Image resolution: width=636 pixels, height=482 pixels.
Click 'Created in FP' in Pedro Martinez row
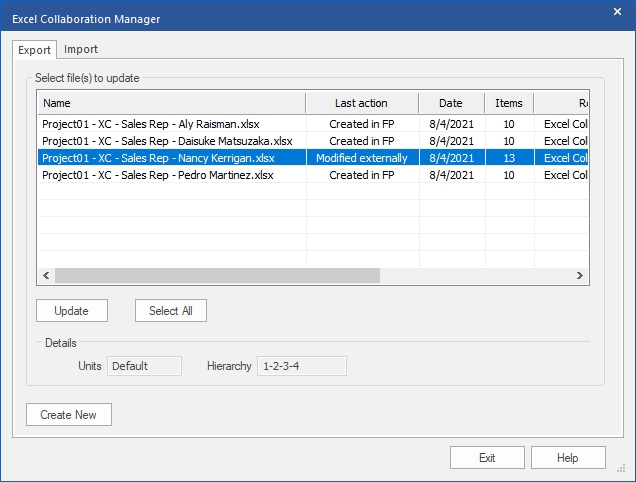362,175
